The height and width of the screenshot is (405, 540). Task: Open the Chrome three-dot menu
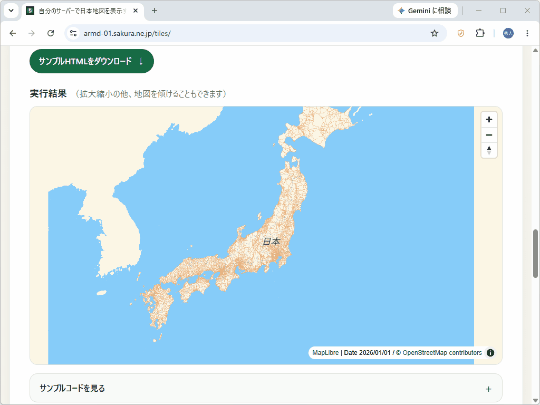pyautogui.click(x=527, y=33)
